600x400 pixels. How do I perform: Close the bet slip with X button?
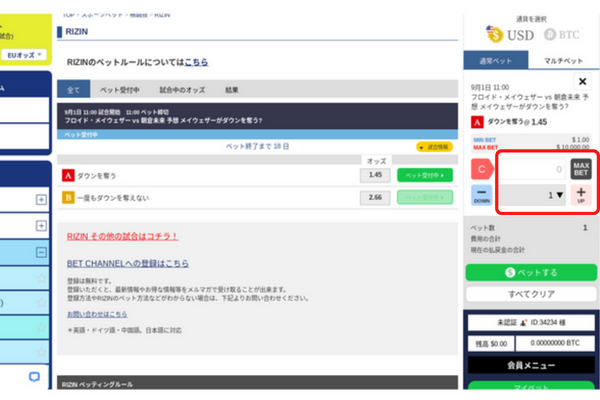[x=582, y=81]
